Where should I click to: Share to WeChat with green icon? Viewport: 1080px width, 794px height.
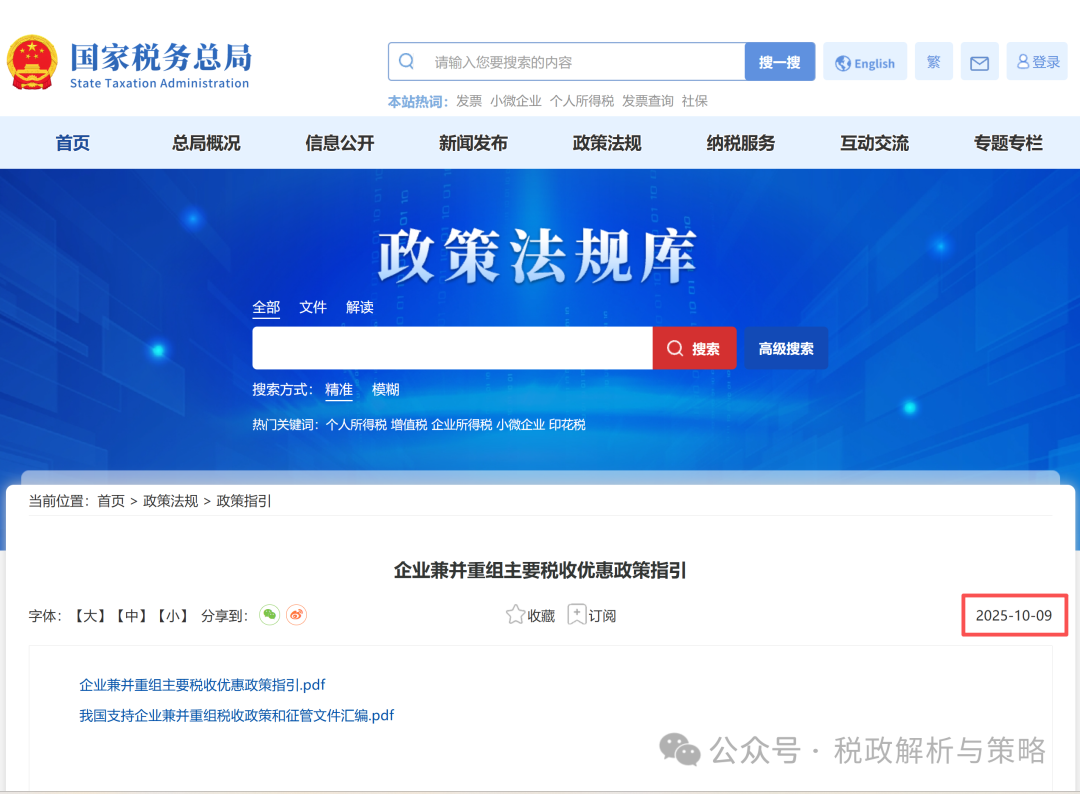[269, 615]
